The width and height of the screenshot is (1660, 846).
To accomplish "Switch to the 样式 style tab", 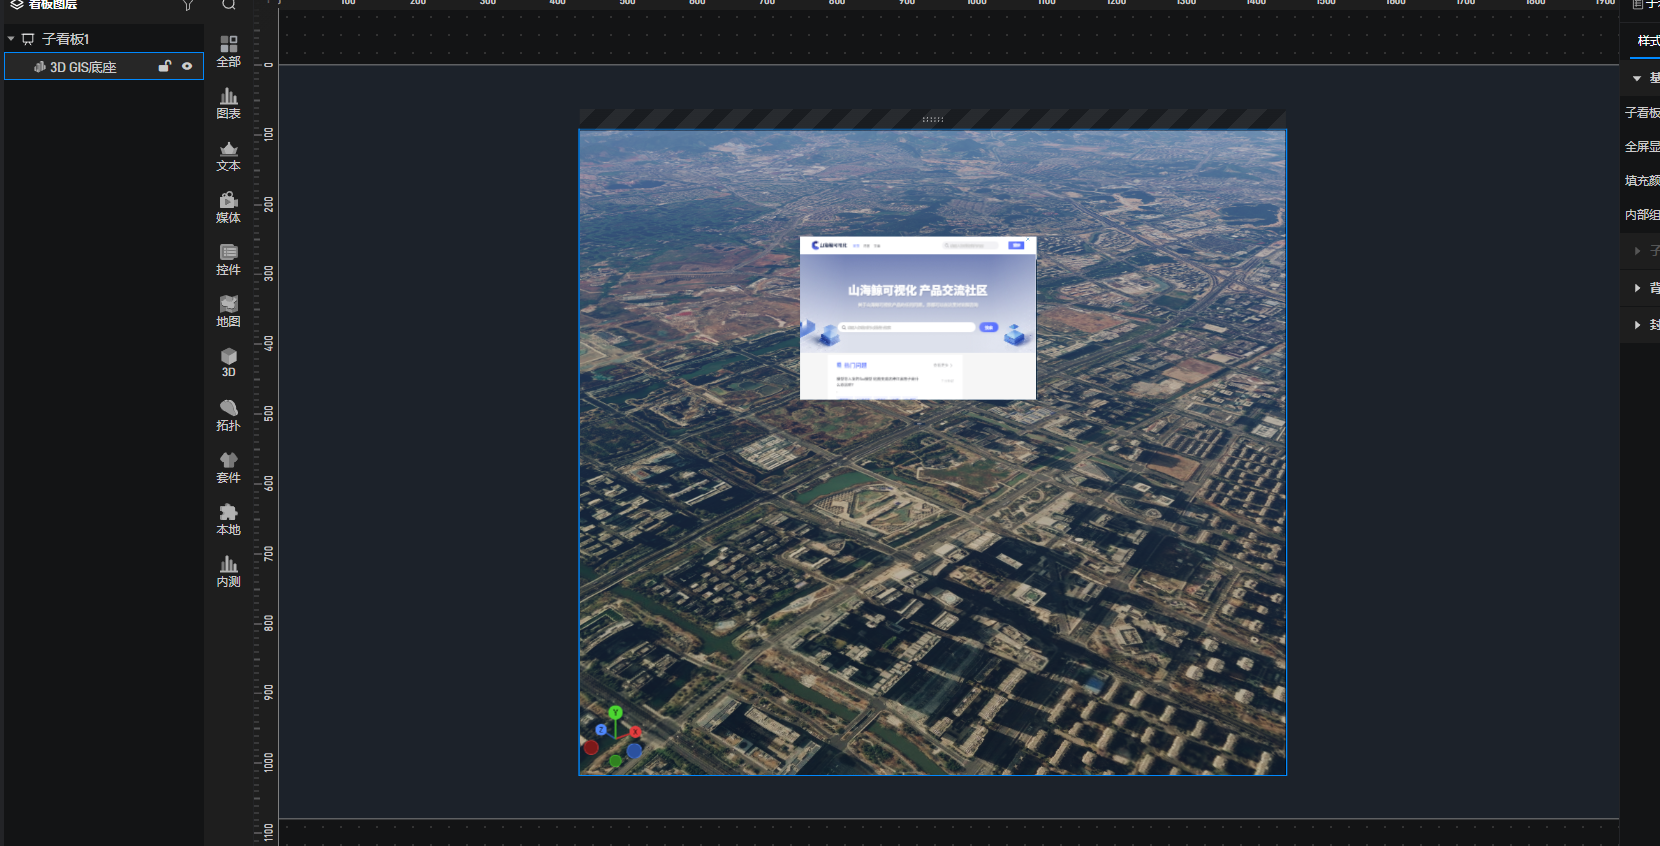I will 1647,41.
